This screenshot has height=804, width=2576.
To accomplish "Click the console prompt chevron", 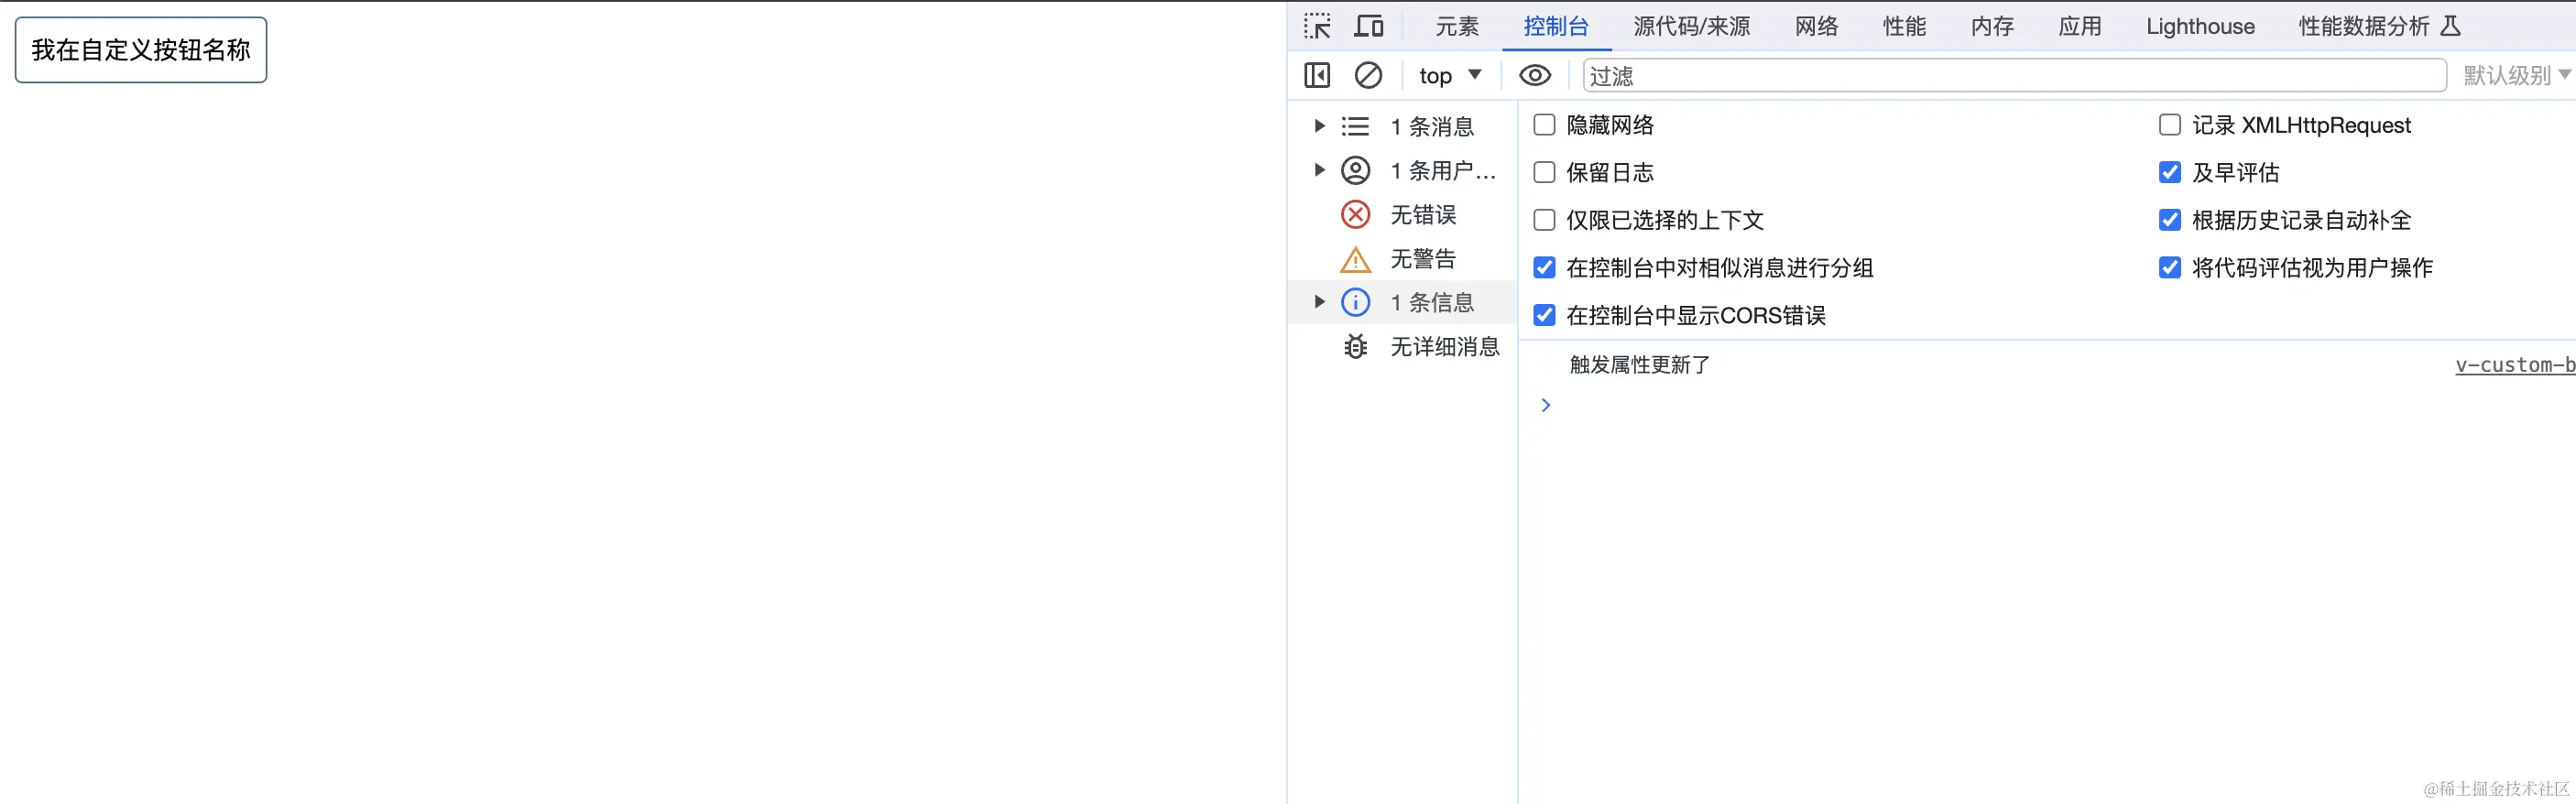I will click(1546, 405).
